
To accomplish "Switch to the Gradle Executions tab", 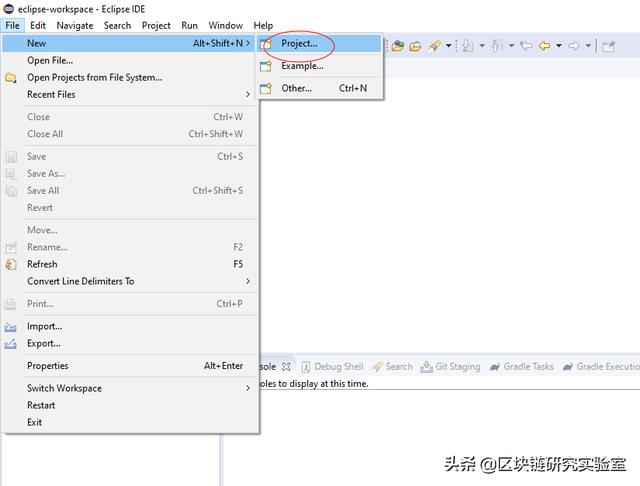I will tap(601, 367).
